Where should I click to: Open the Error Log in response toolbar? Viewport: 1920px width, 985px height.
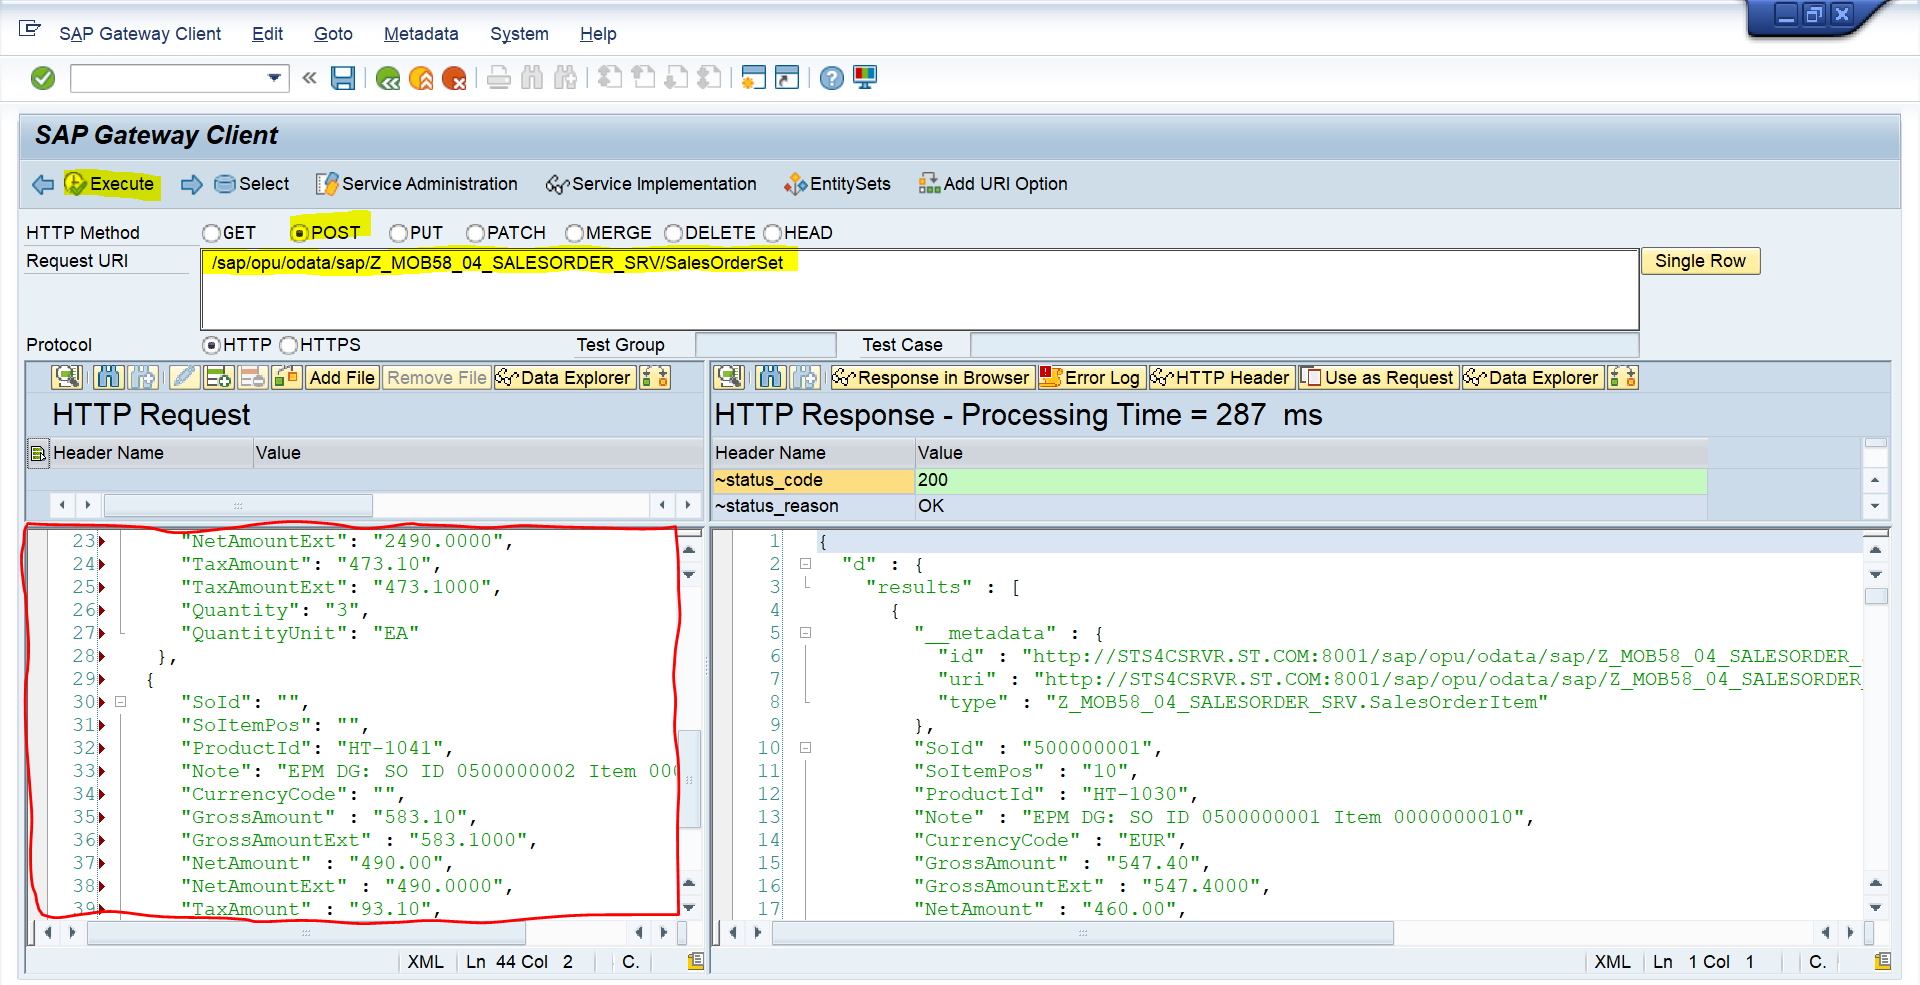(x=1091, y=378)
